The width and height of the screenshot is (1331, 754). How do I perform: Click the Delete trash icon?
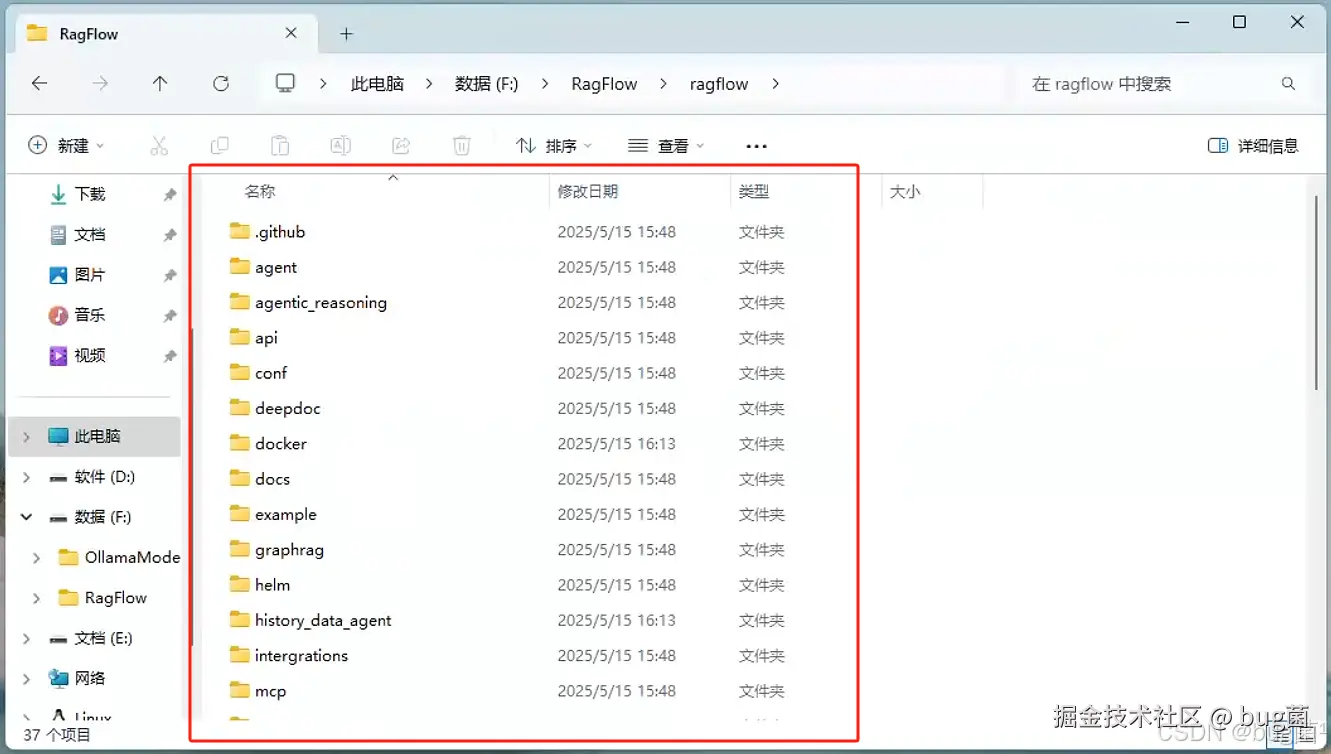coord(461,146)
